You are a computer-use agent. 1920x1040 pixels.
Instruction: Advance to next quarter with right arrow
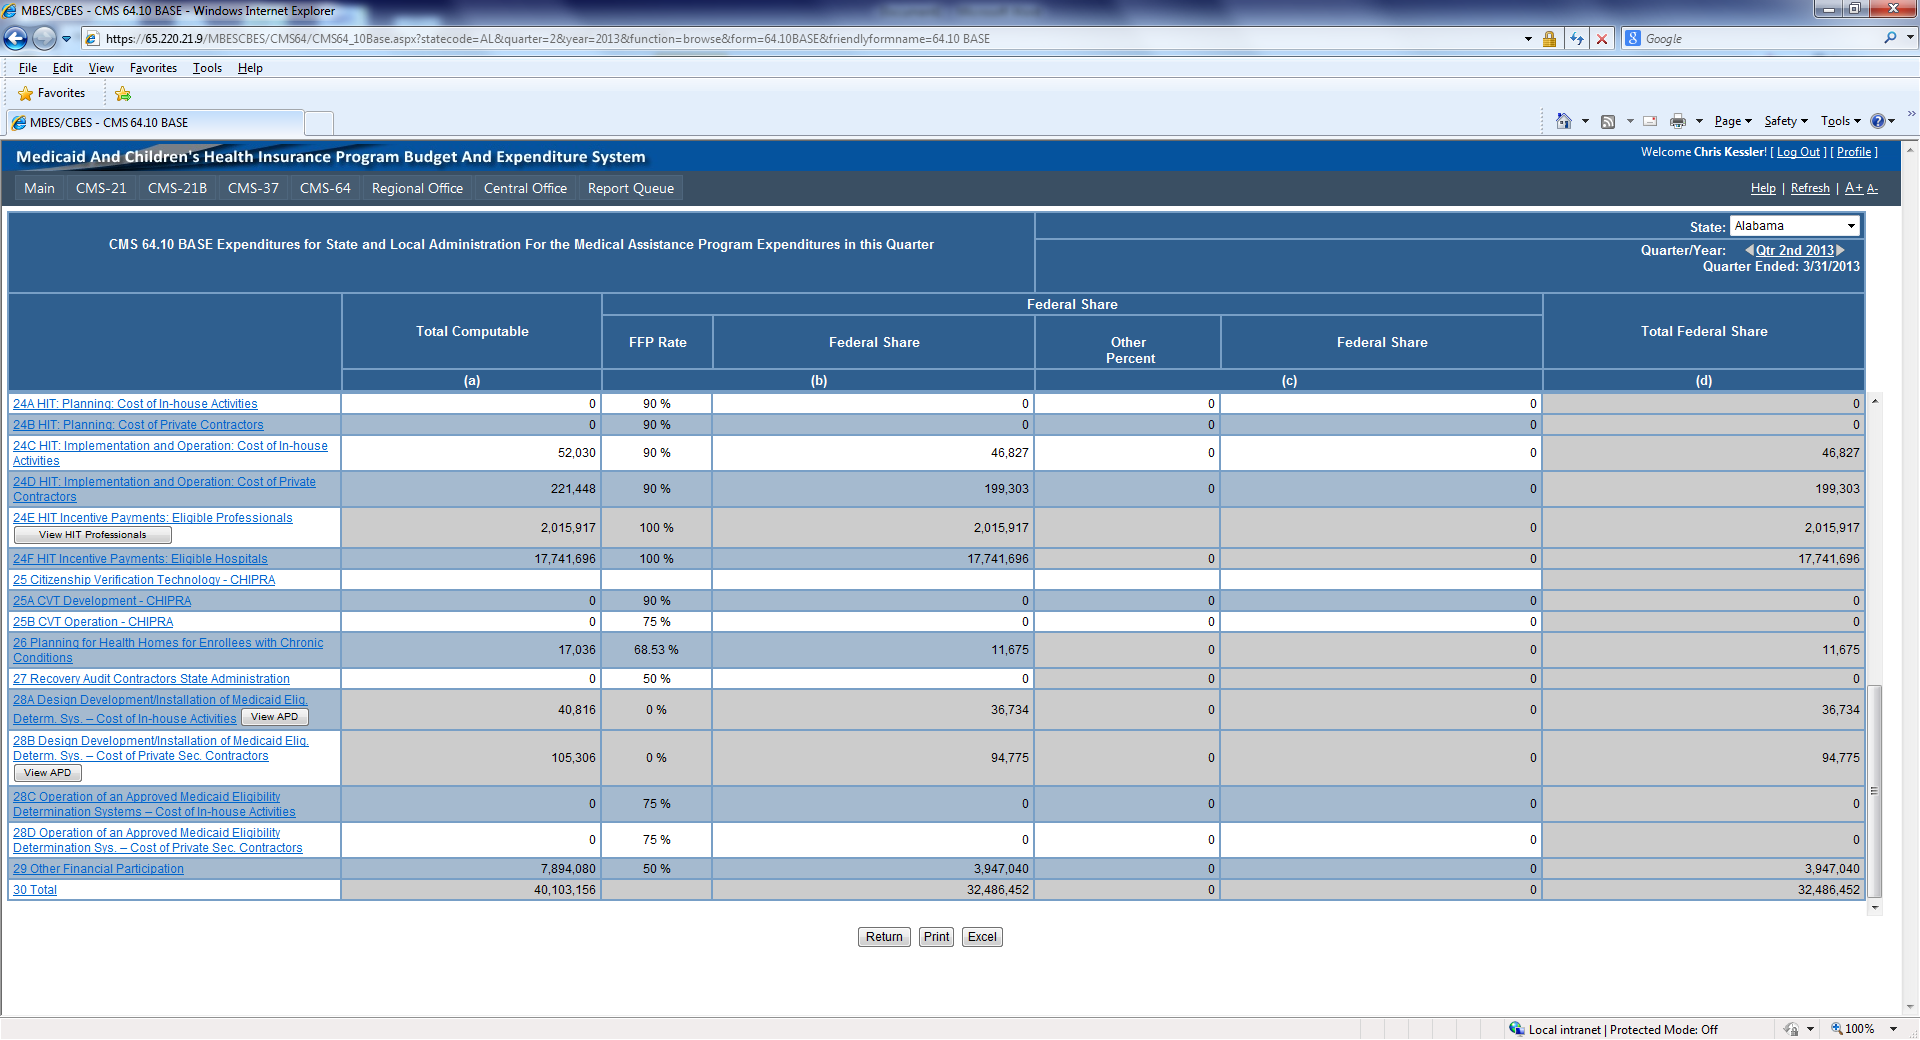coord(1841,250)
